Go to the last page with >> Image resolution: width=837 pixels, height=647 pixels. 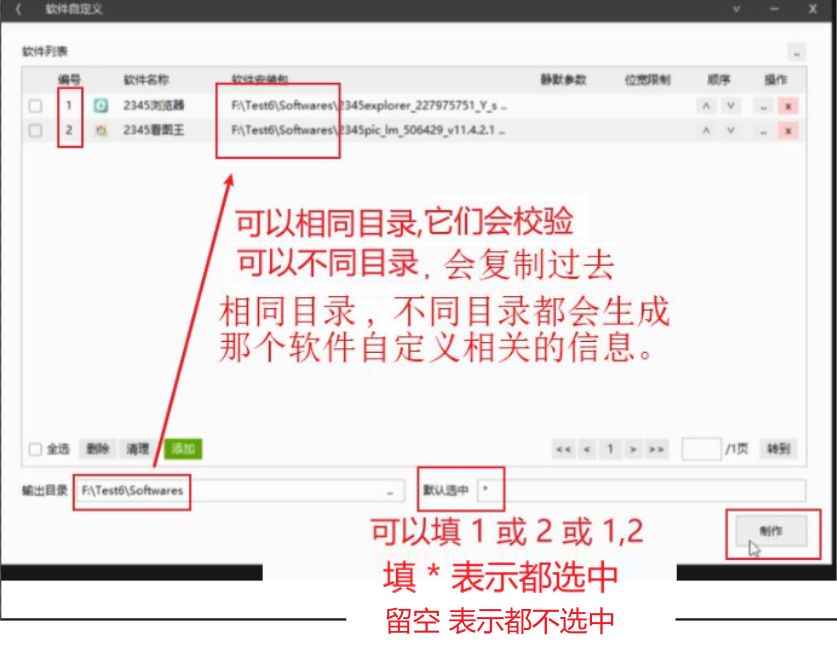point(656,449)
